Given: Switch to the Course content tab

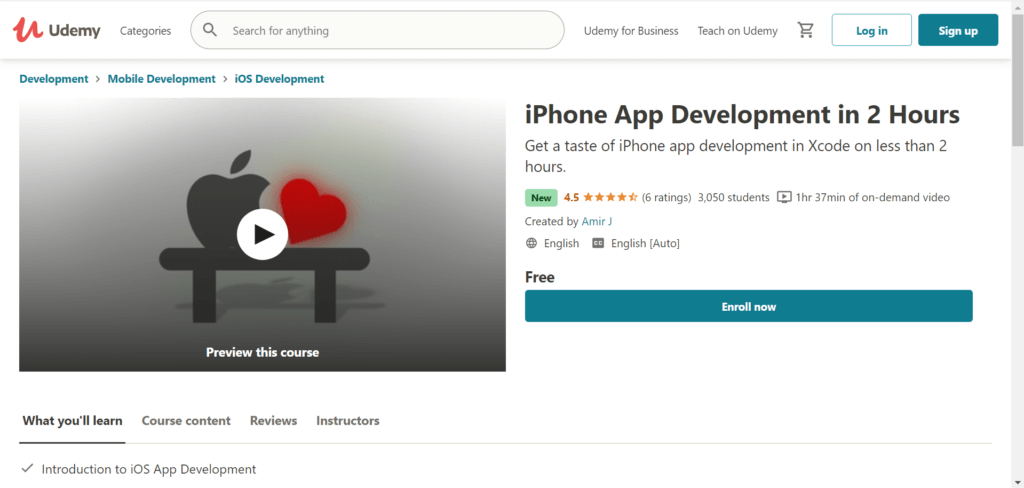Looking at the screenshot, I should [186, 421].
